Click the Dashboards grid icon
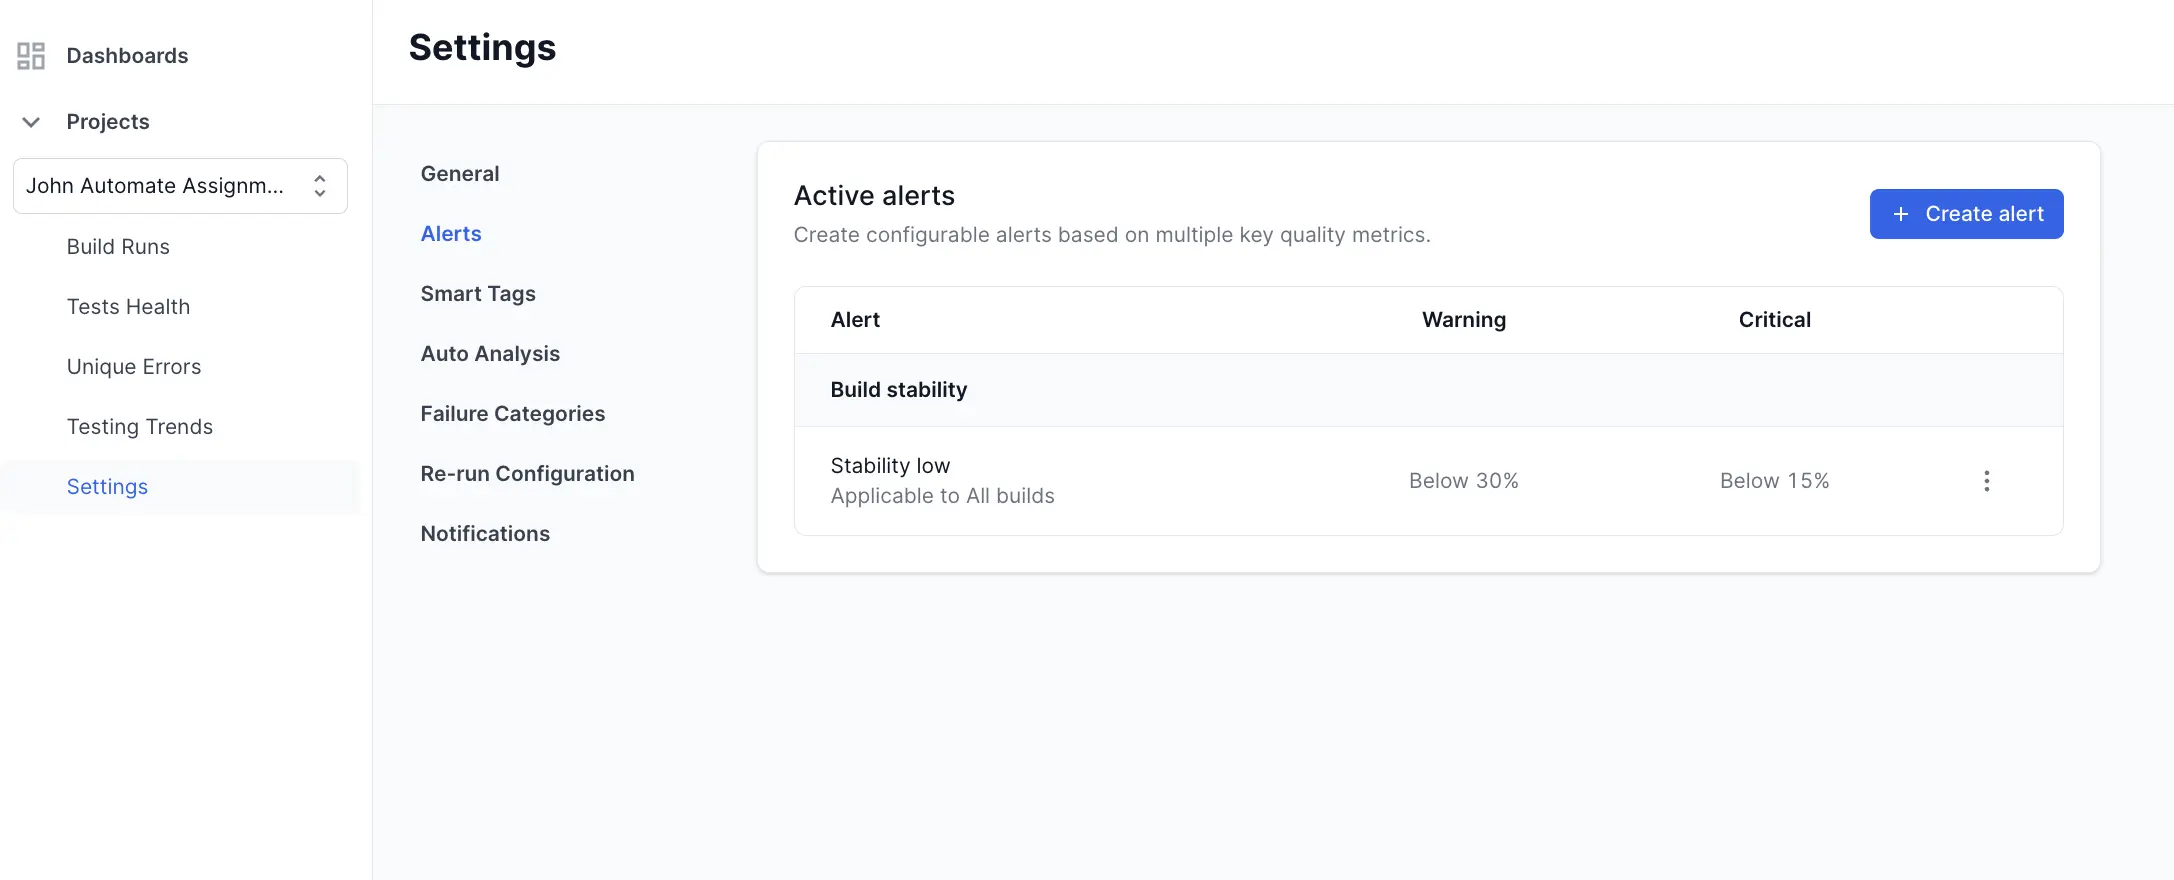This screenshot has height=880, width=2174. point(31,56)
